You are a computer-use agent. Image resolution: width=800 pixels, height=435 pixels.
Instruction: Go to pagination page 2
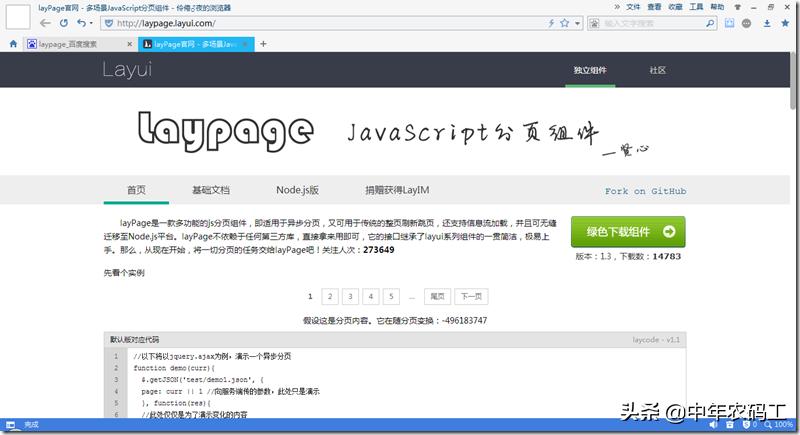pyautogui.click(x=330, y=296)
